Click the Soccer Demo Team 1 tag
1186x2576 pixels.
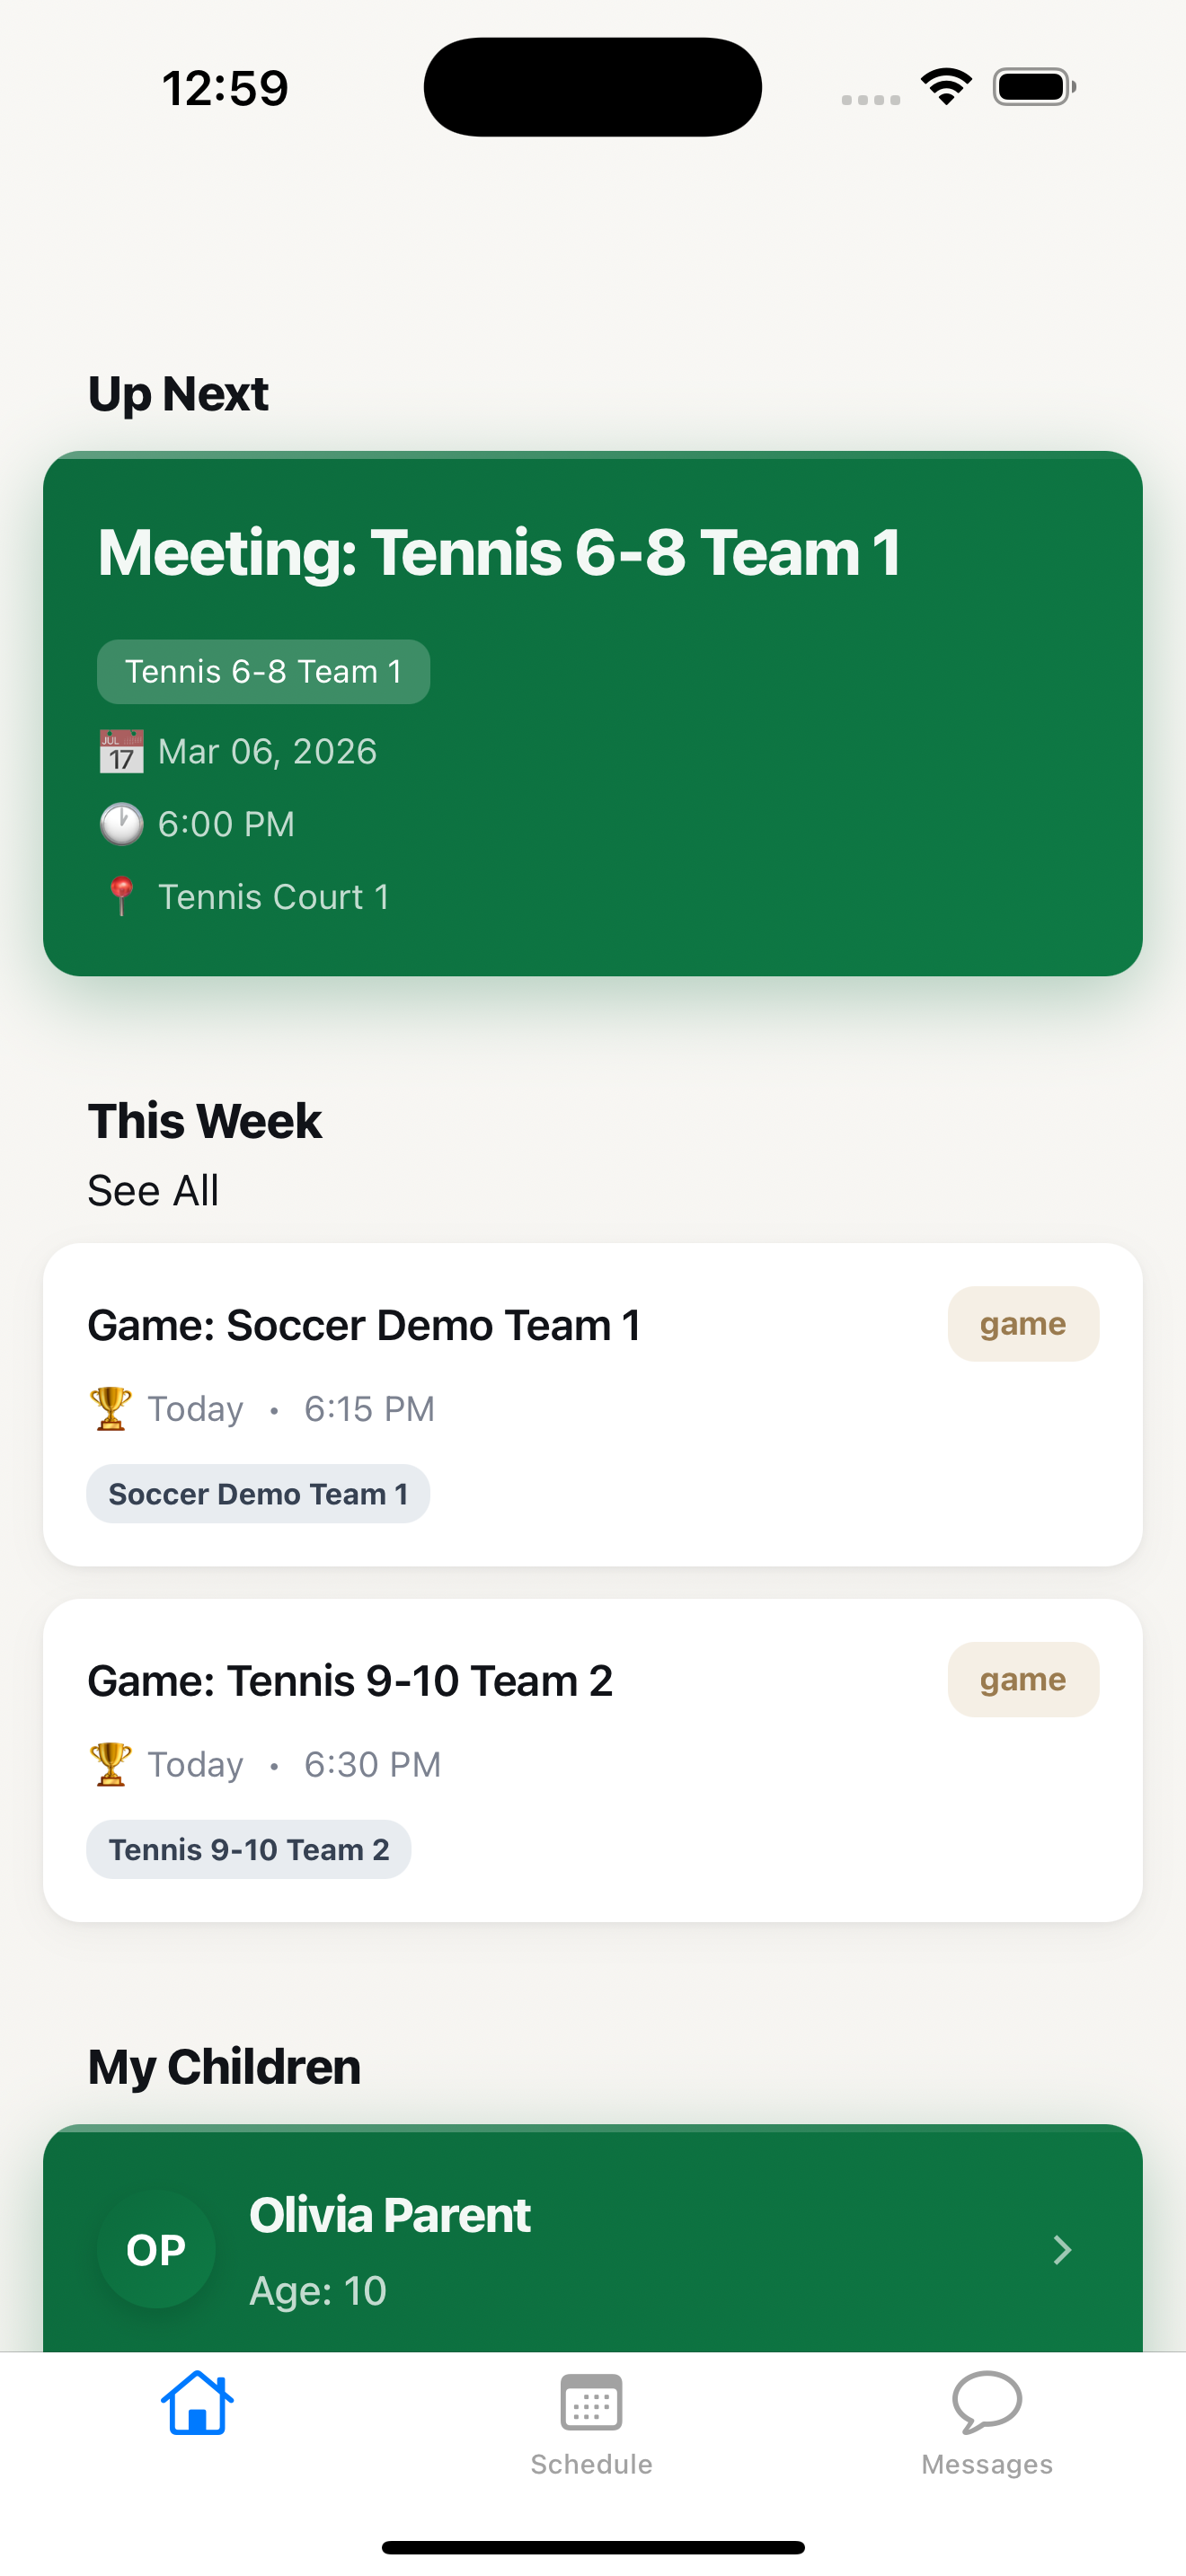257,1493
